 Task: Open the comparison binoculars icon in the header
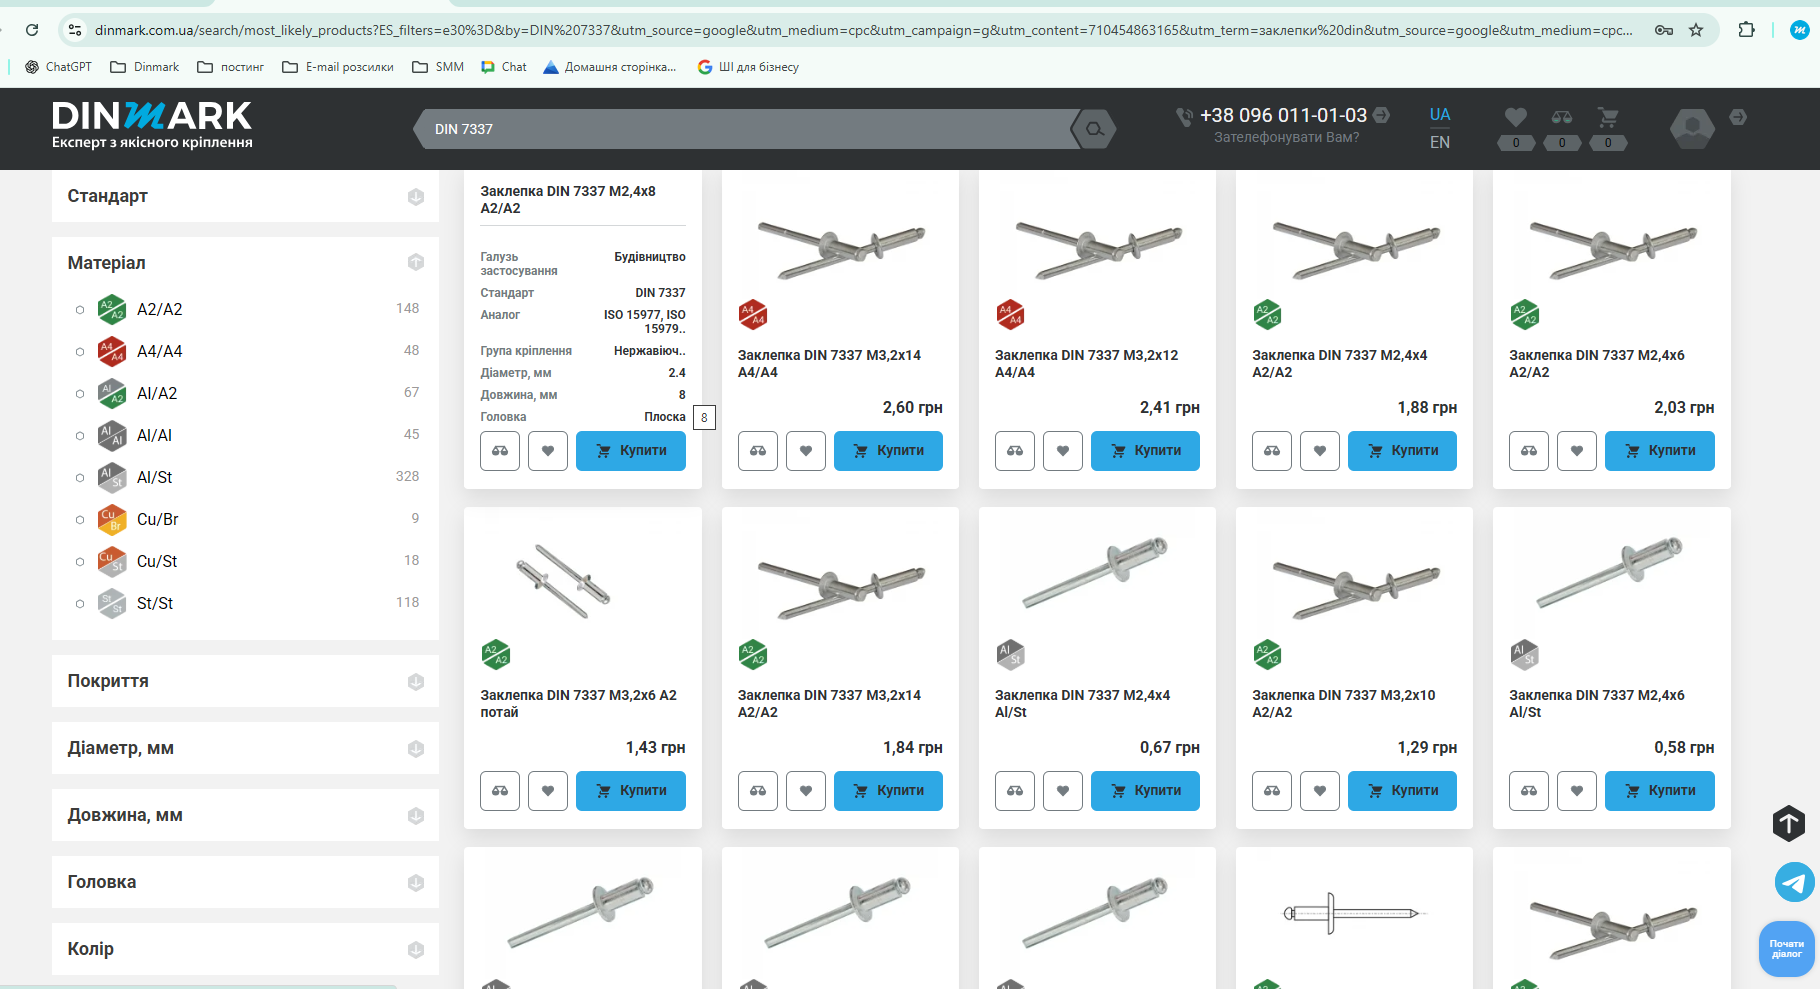pyautogui.click(x=1562, y=117)
